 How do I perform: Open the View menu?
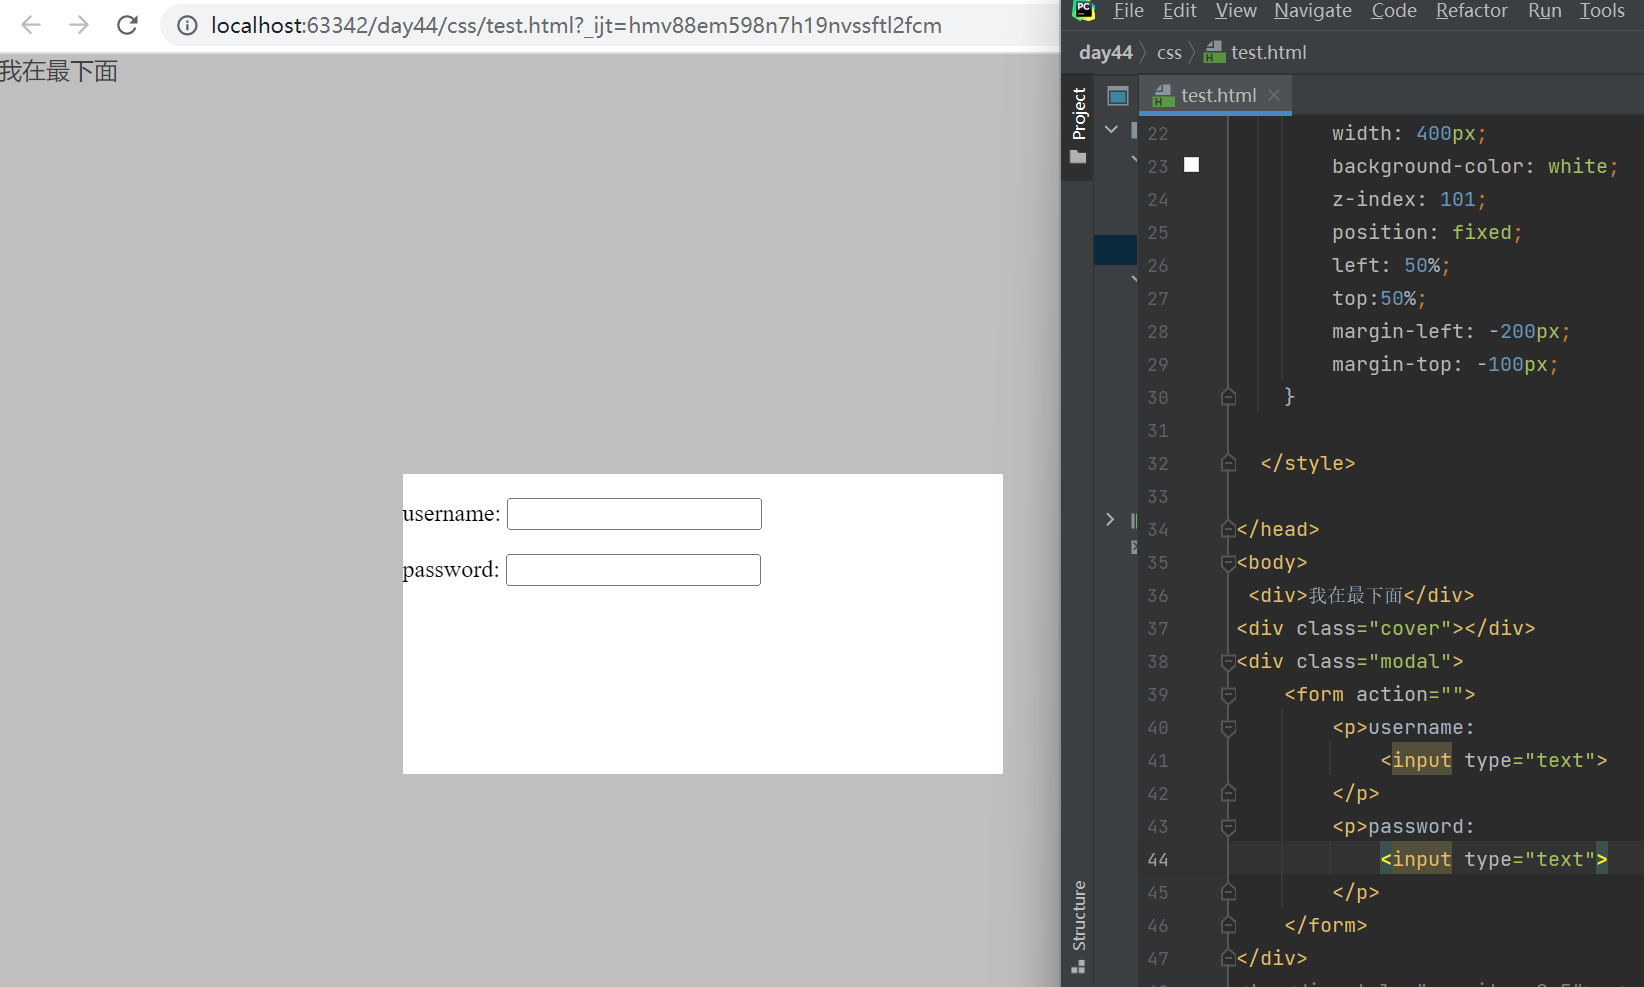[1236, 10]
